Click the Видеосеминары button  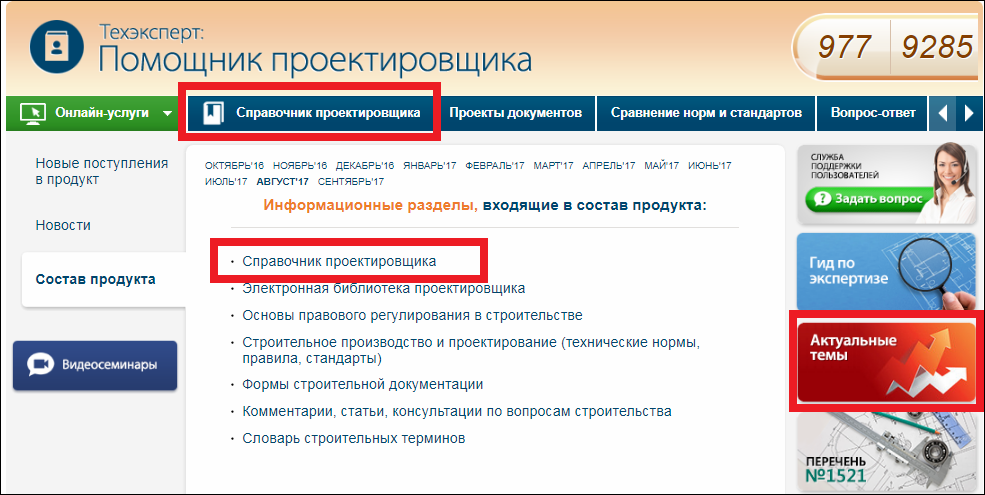[95, 365]
